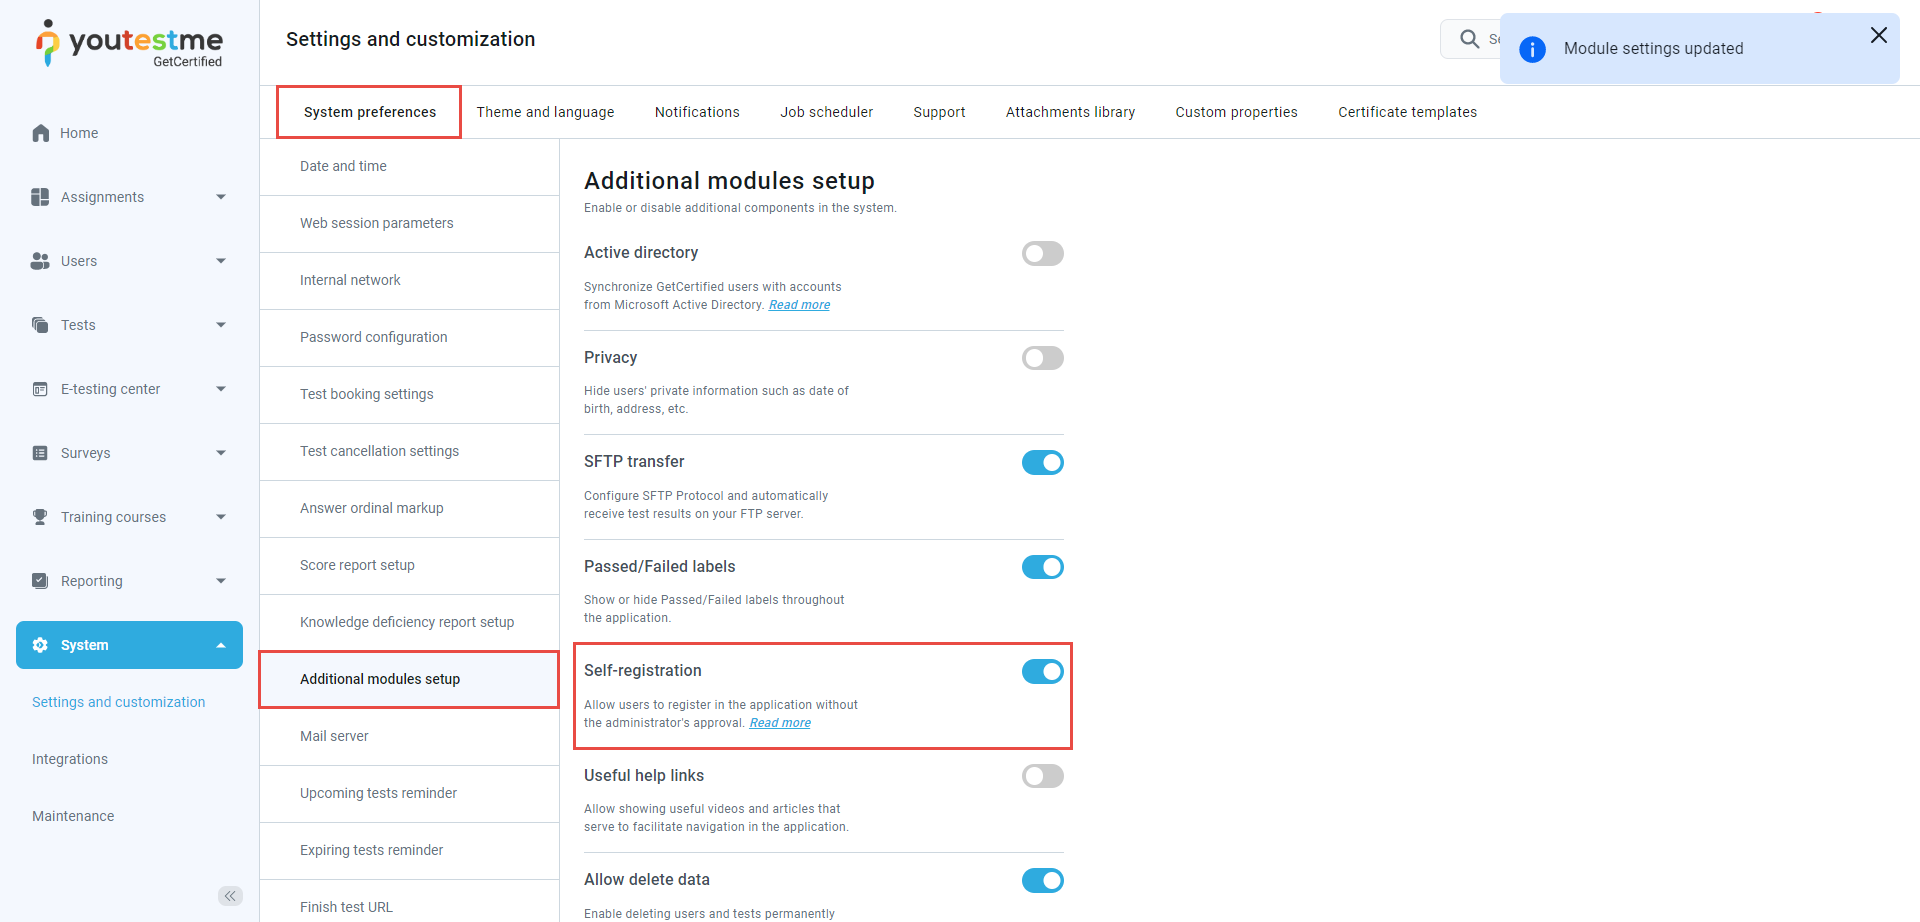Open the Integrations sidebar link

pos(70,759)
